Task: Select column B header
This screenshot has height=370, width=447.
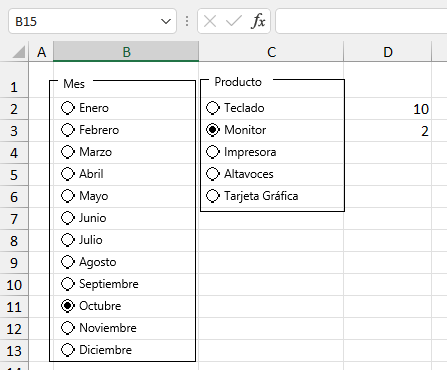Action: click(126, 52)
